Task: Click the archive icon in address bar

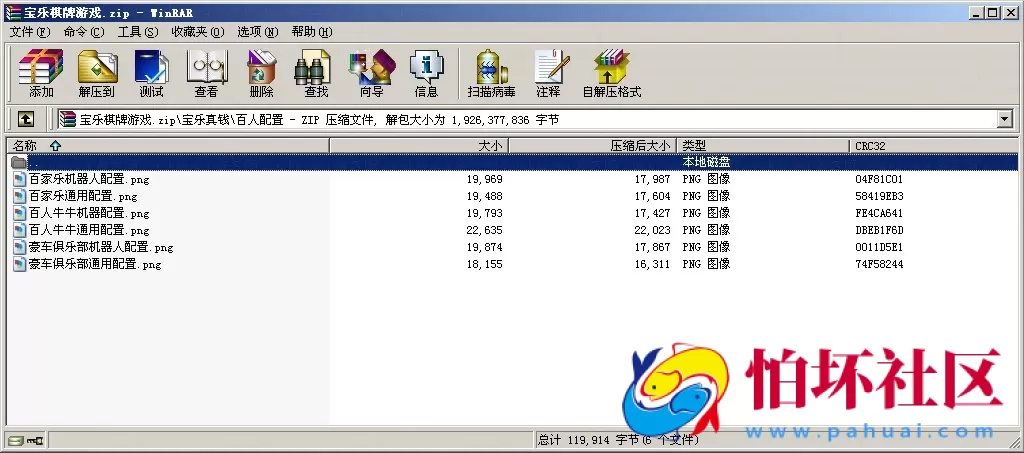Action: point(67,119)
